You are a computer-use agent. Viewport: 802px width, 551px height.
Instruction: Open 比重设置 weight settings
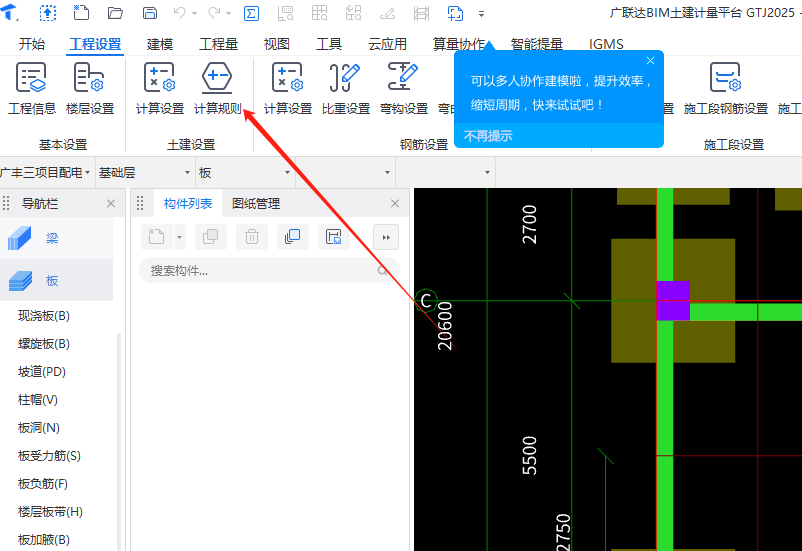pyautogui.click(x=346, y=88)
